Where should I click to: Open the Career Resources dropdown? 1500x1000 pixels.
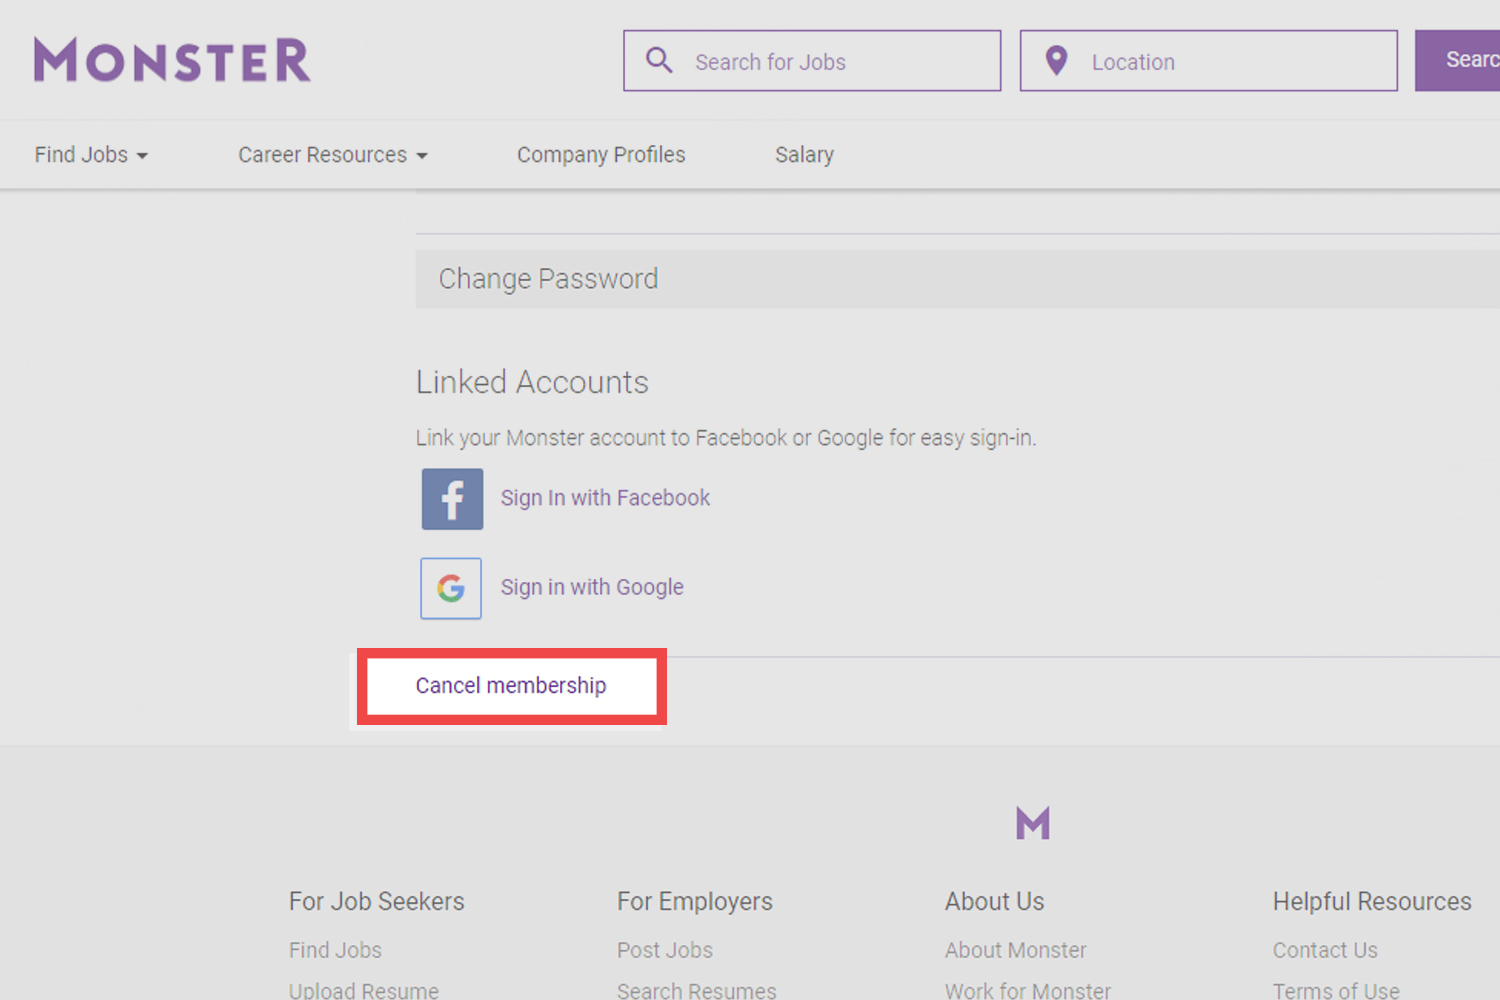[x=332, y=154]
